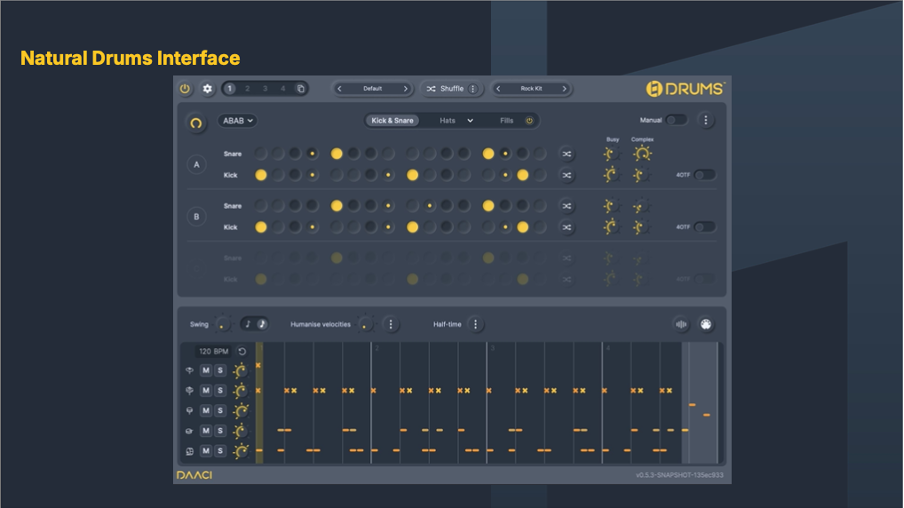Image resolution: width=904 pixels, height=508 pixels.
Task: Open three-dot menu beside Manual toggle
Action: (x=706, y=120)
